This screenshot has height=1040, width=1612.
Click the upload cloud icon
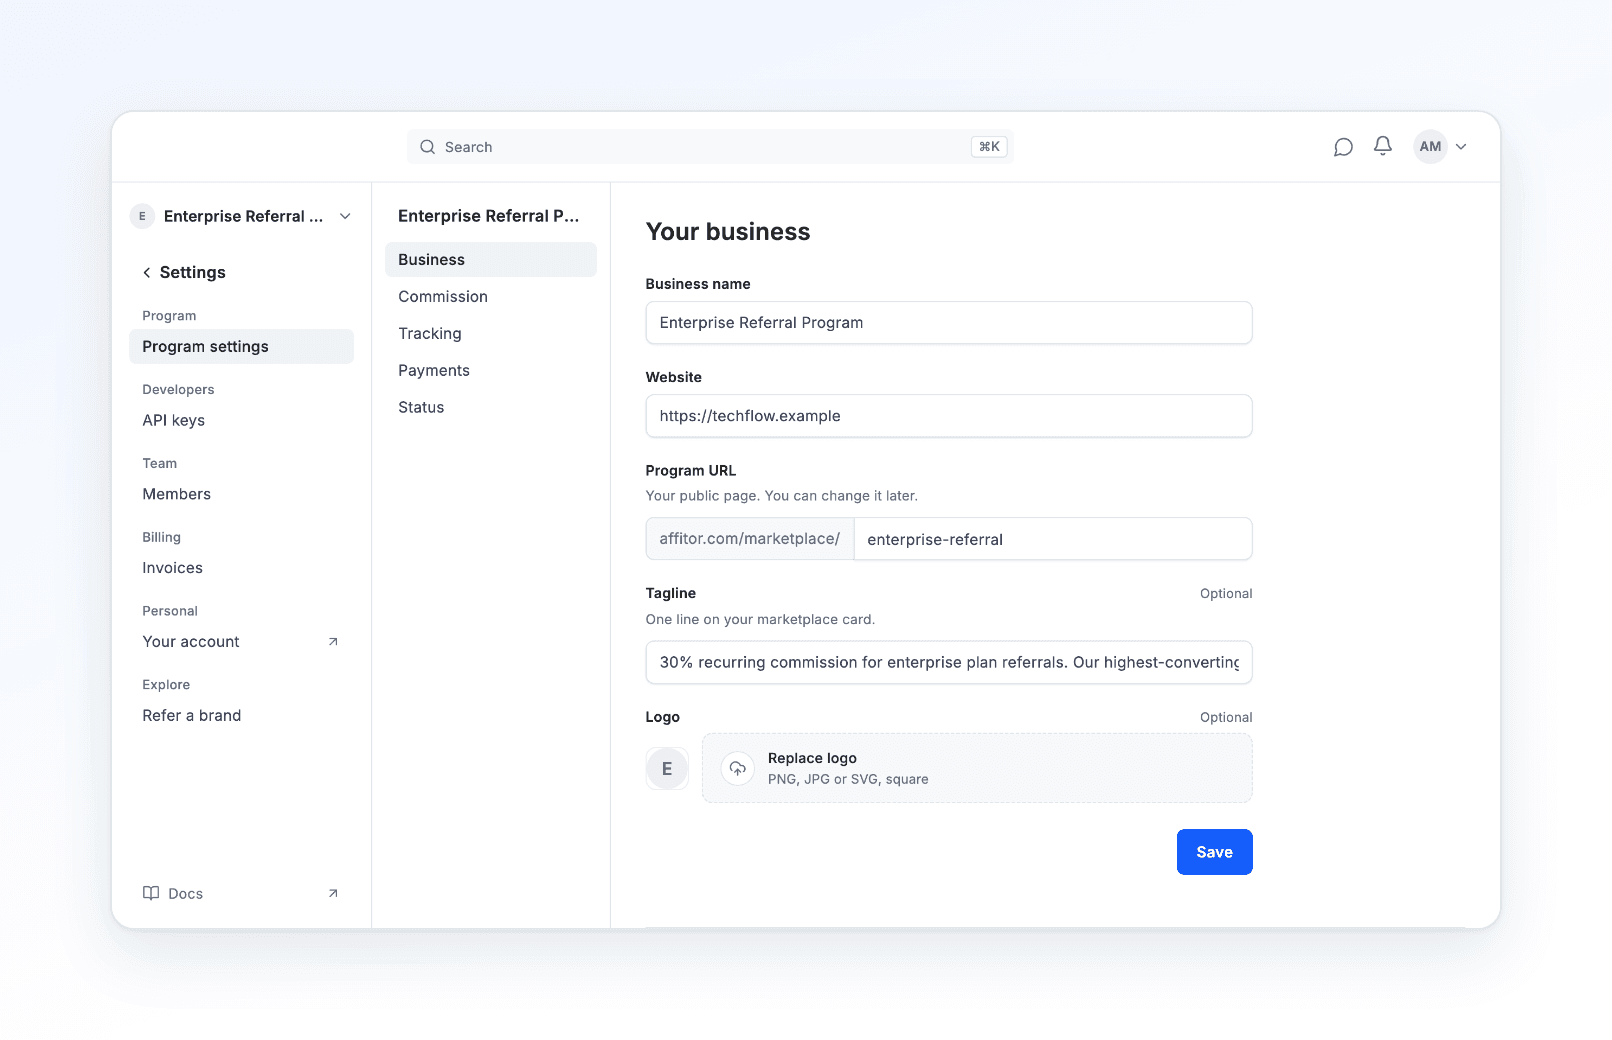pyautogui.click(x=738, y=768)
